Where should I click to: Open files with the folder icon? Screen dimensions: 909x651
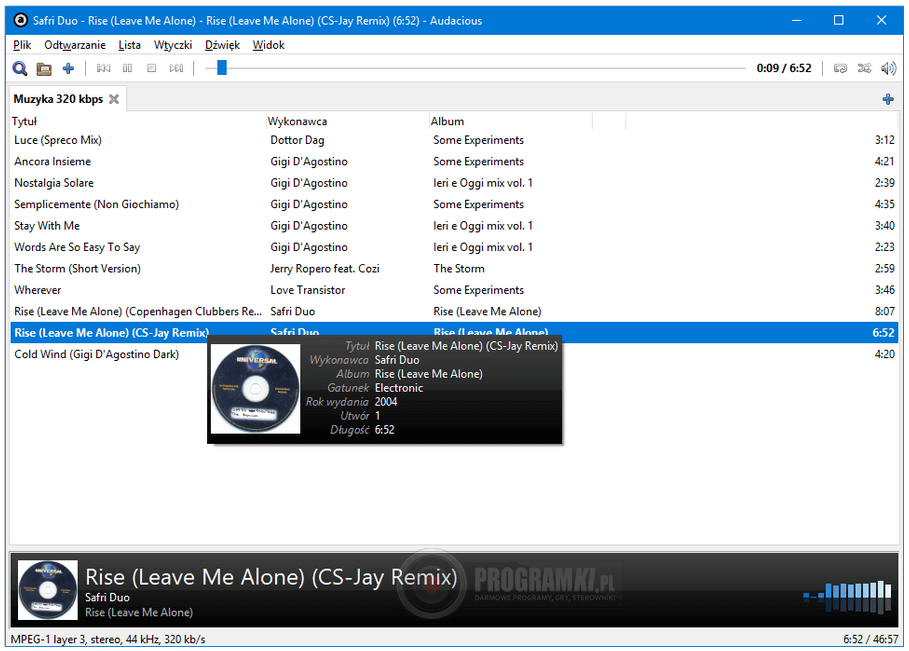coord(44,69)
